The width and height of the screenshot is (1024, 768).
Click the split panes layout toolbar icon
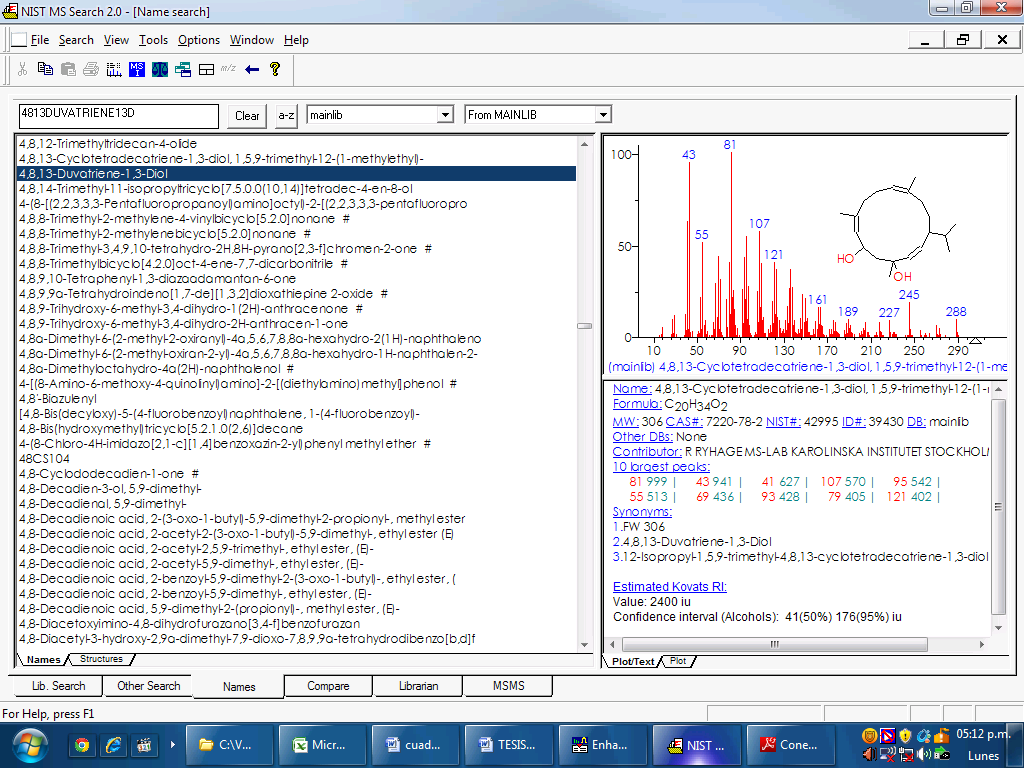pyautogui.click(x=206, y=69)
